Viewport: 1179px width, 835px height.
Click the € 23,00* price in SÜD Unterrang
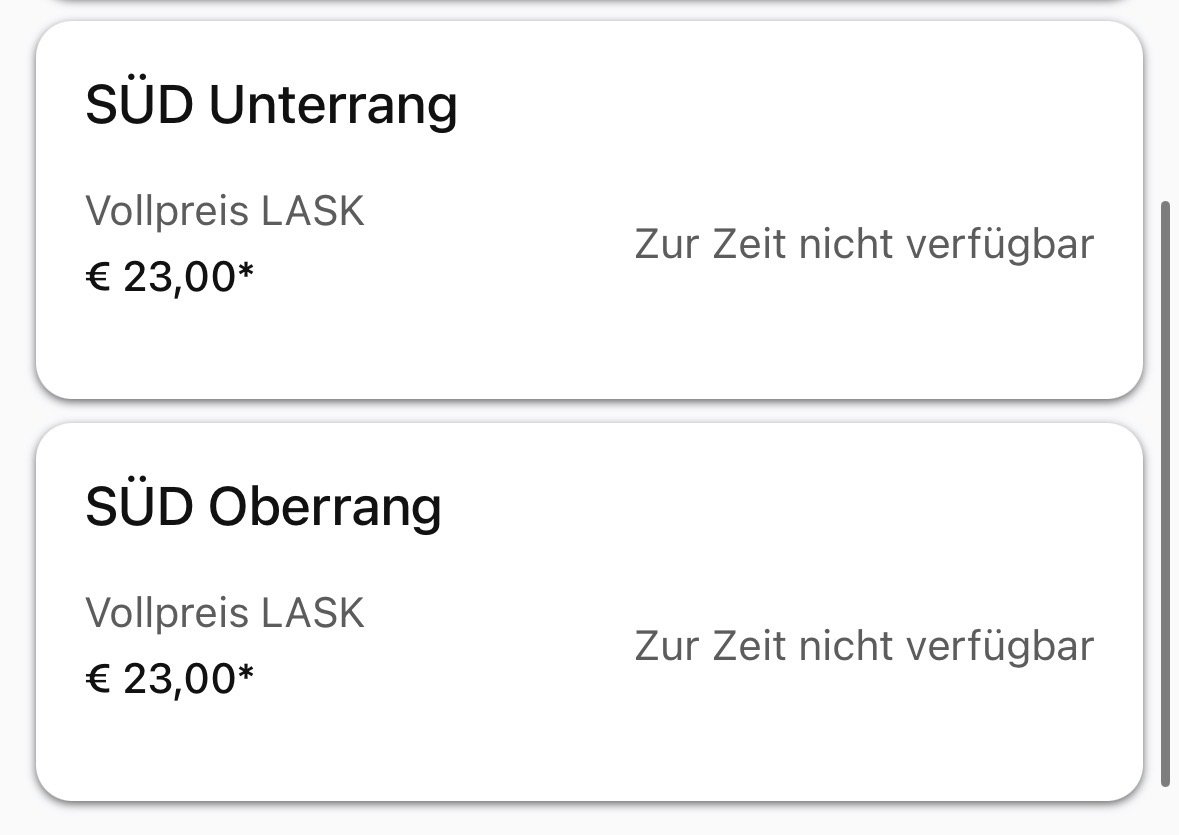click(x=169, y=278)
